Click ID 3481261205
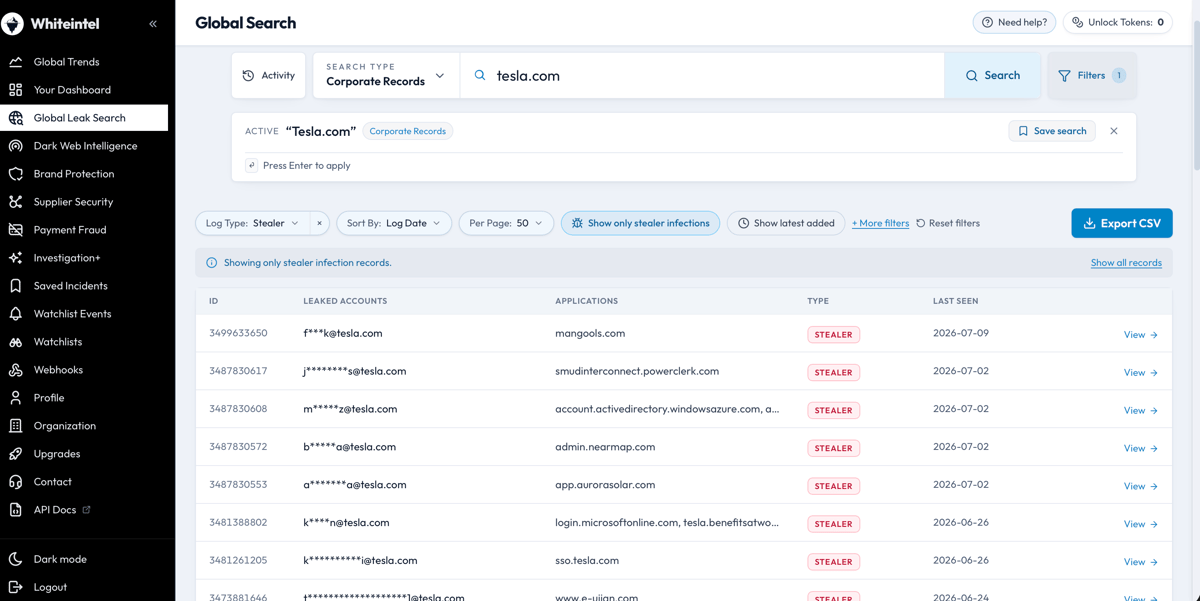Viewport: 1200px width, 601px height. (x=238, y=560)
